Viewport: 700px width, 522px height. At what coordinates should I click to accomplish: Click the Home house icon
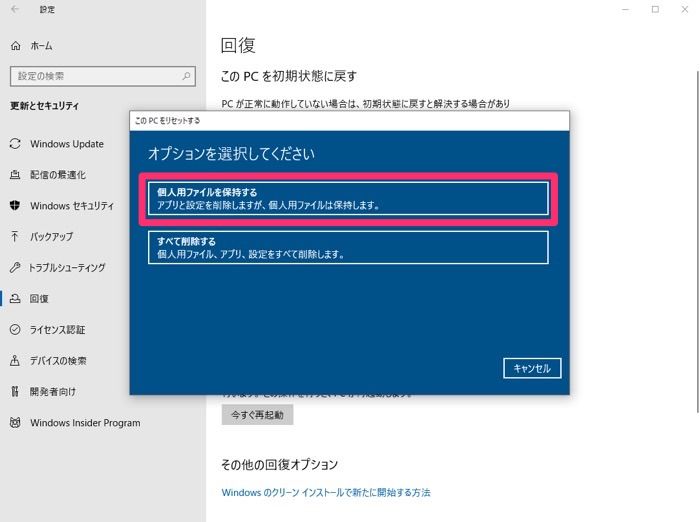click(16, 46)
